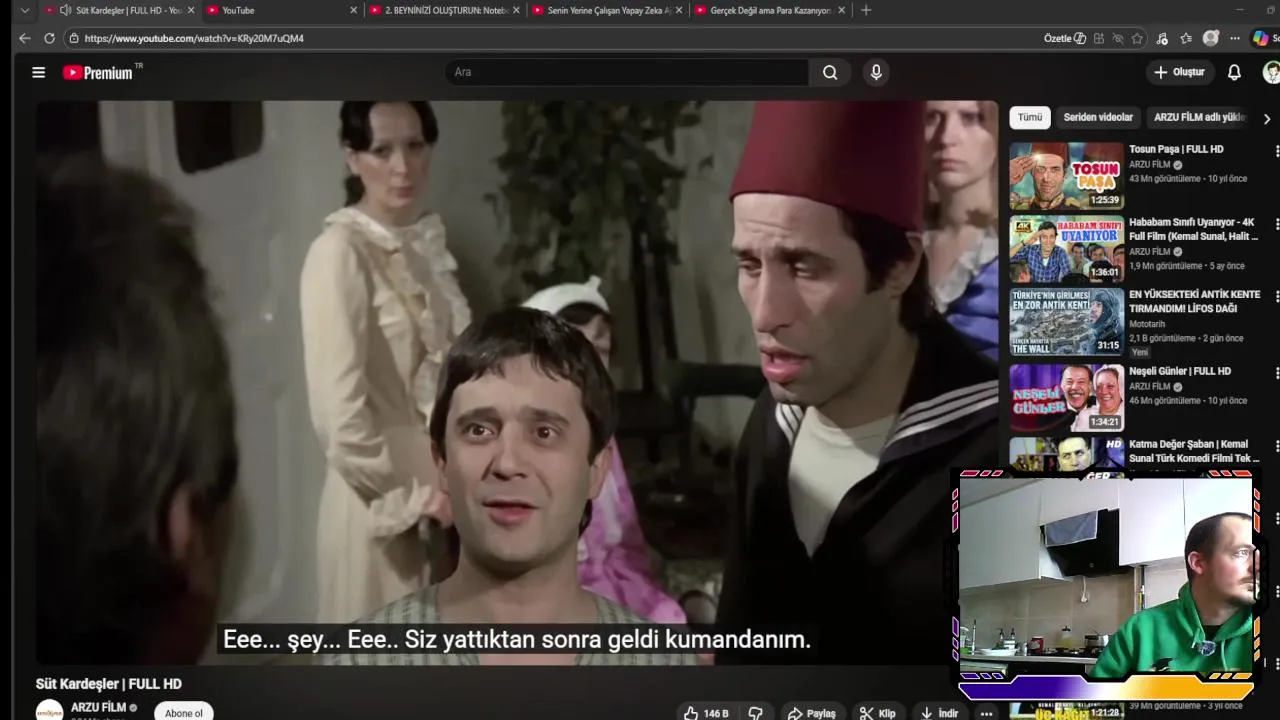Image resolution: width=1280 pixels, height=720 pixels.
Task: Start voice search with the microphone
Action: click(x=876, y=72)
